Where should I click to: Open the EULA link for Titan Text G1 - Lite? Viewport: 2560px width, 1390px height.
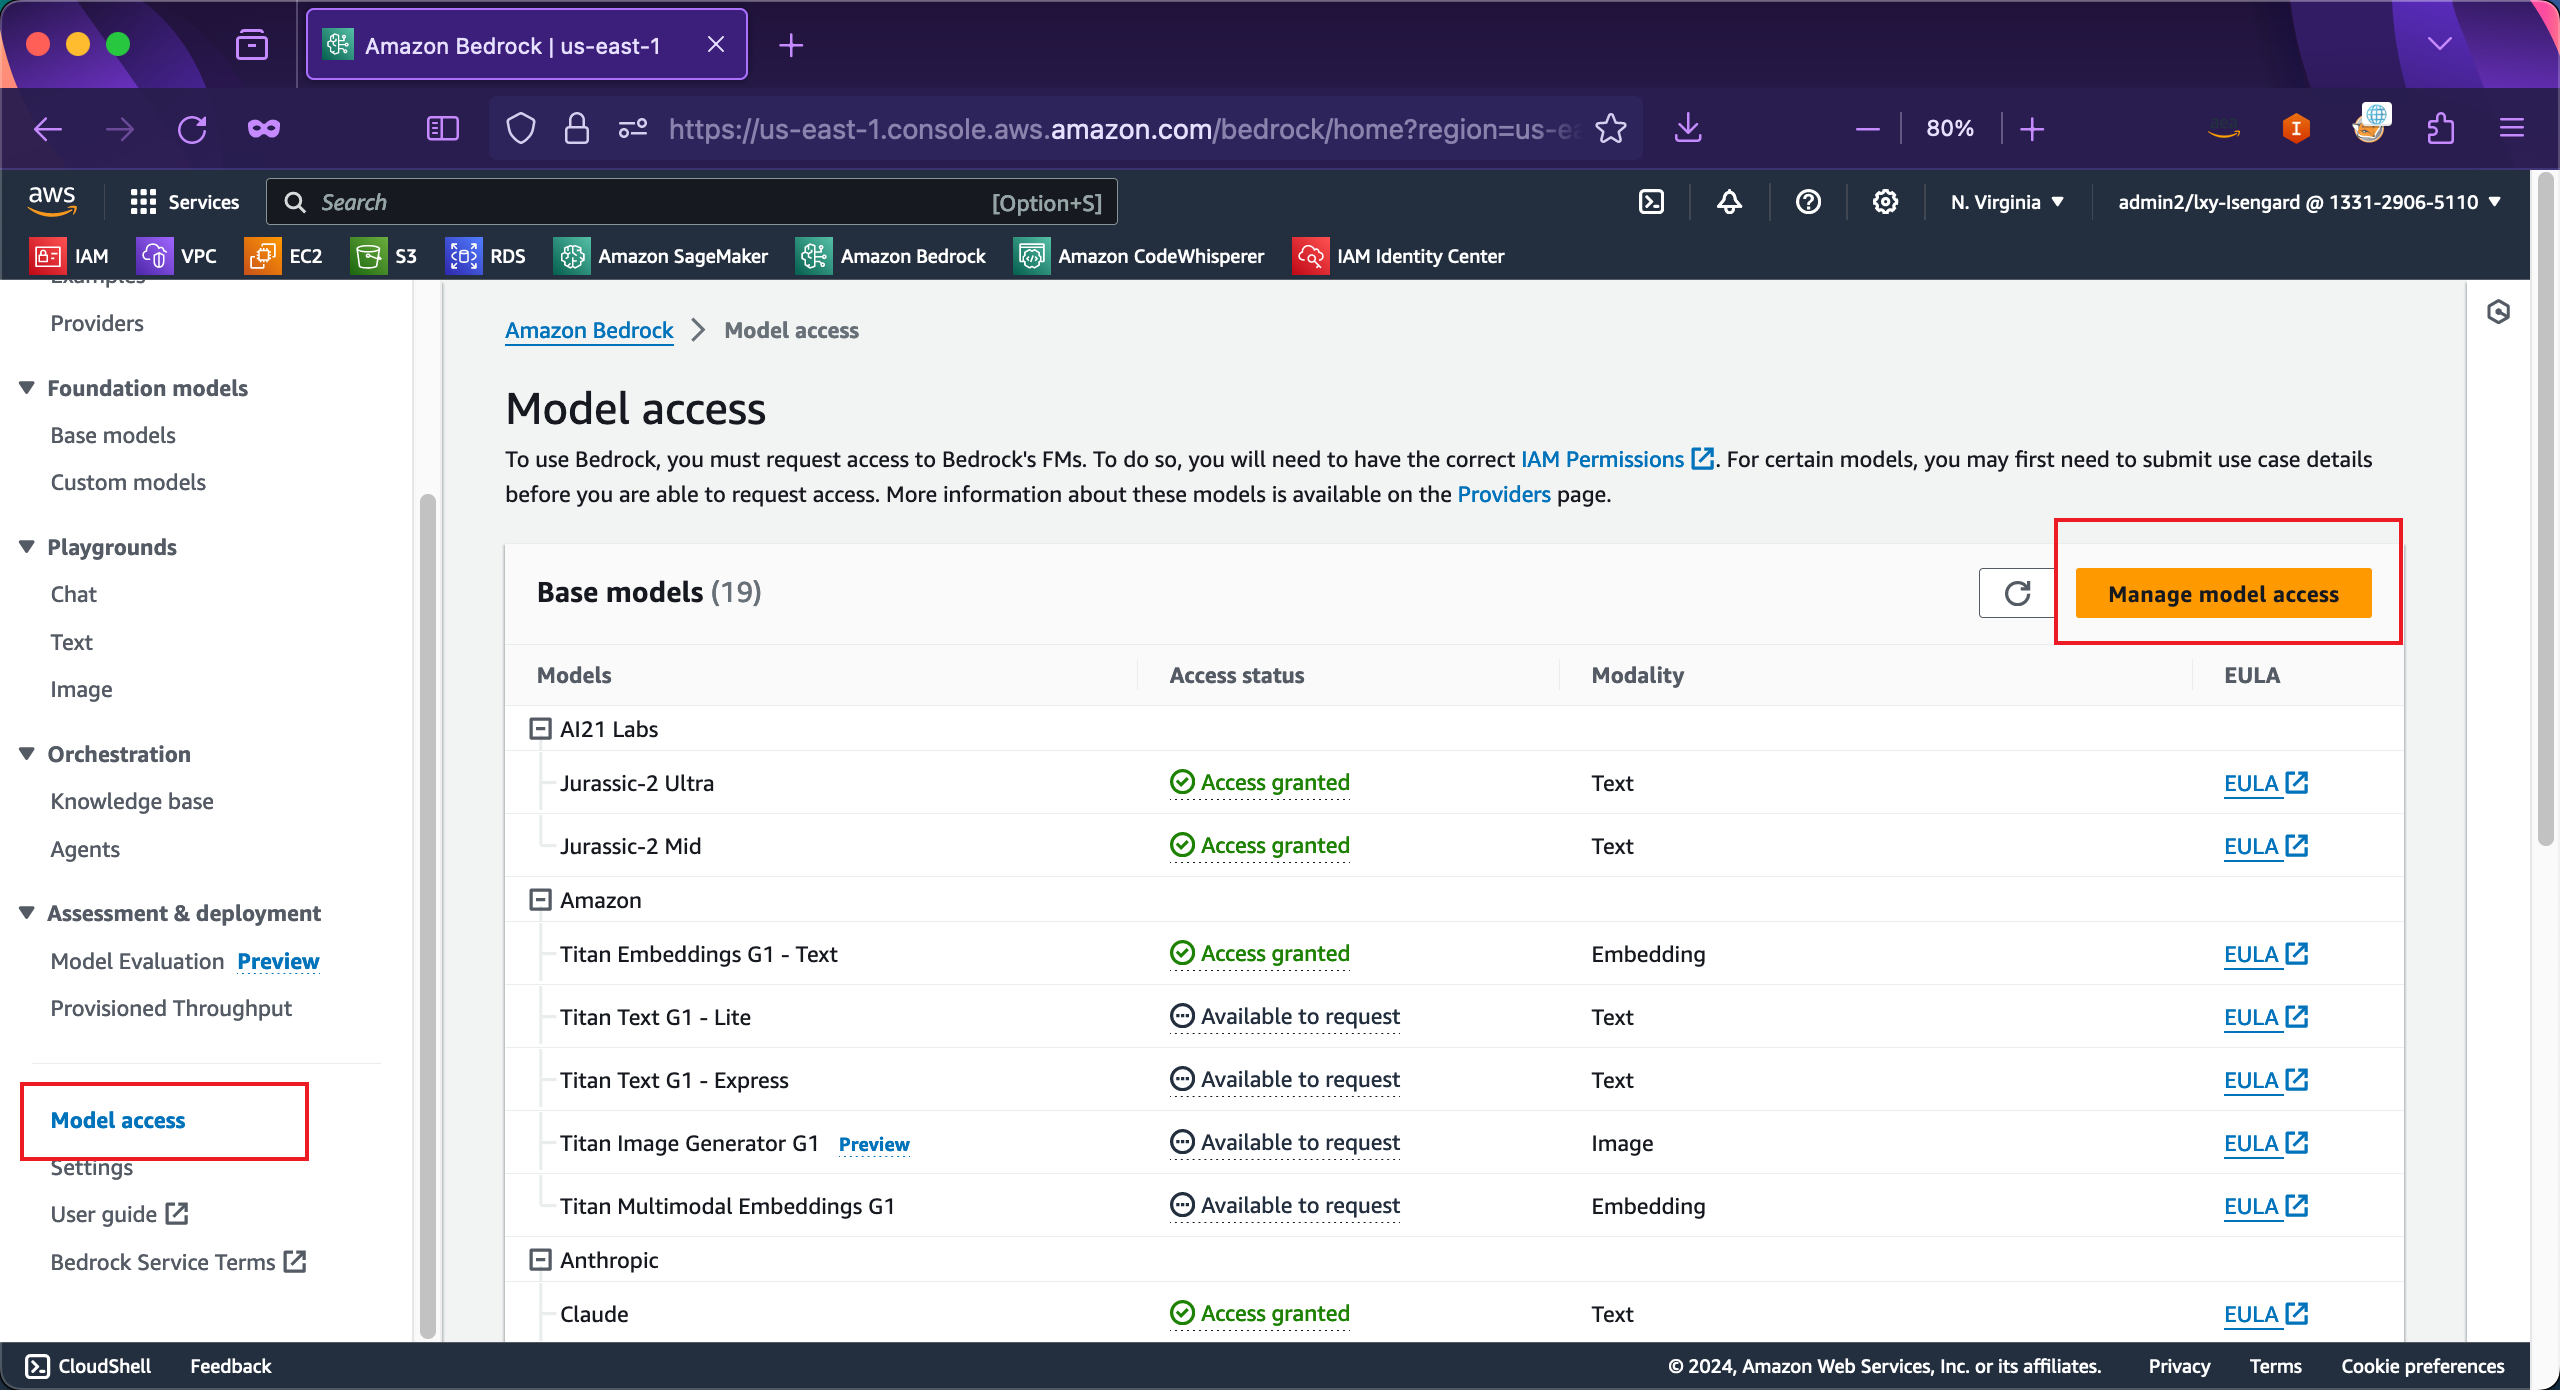[x=2265, y=1017]
